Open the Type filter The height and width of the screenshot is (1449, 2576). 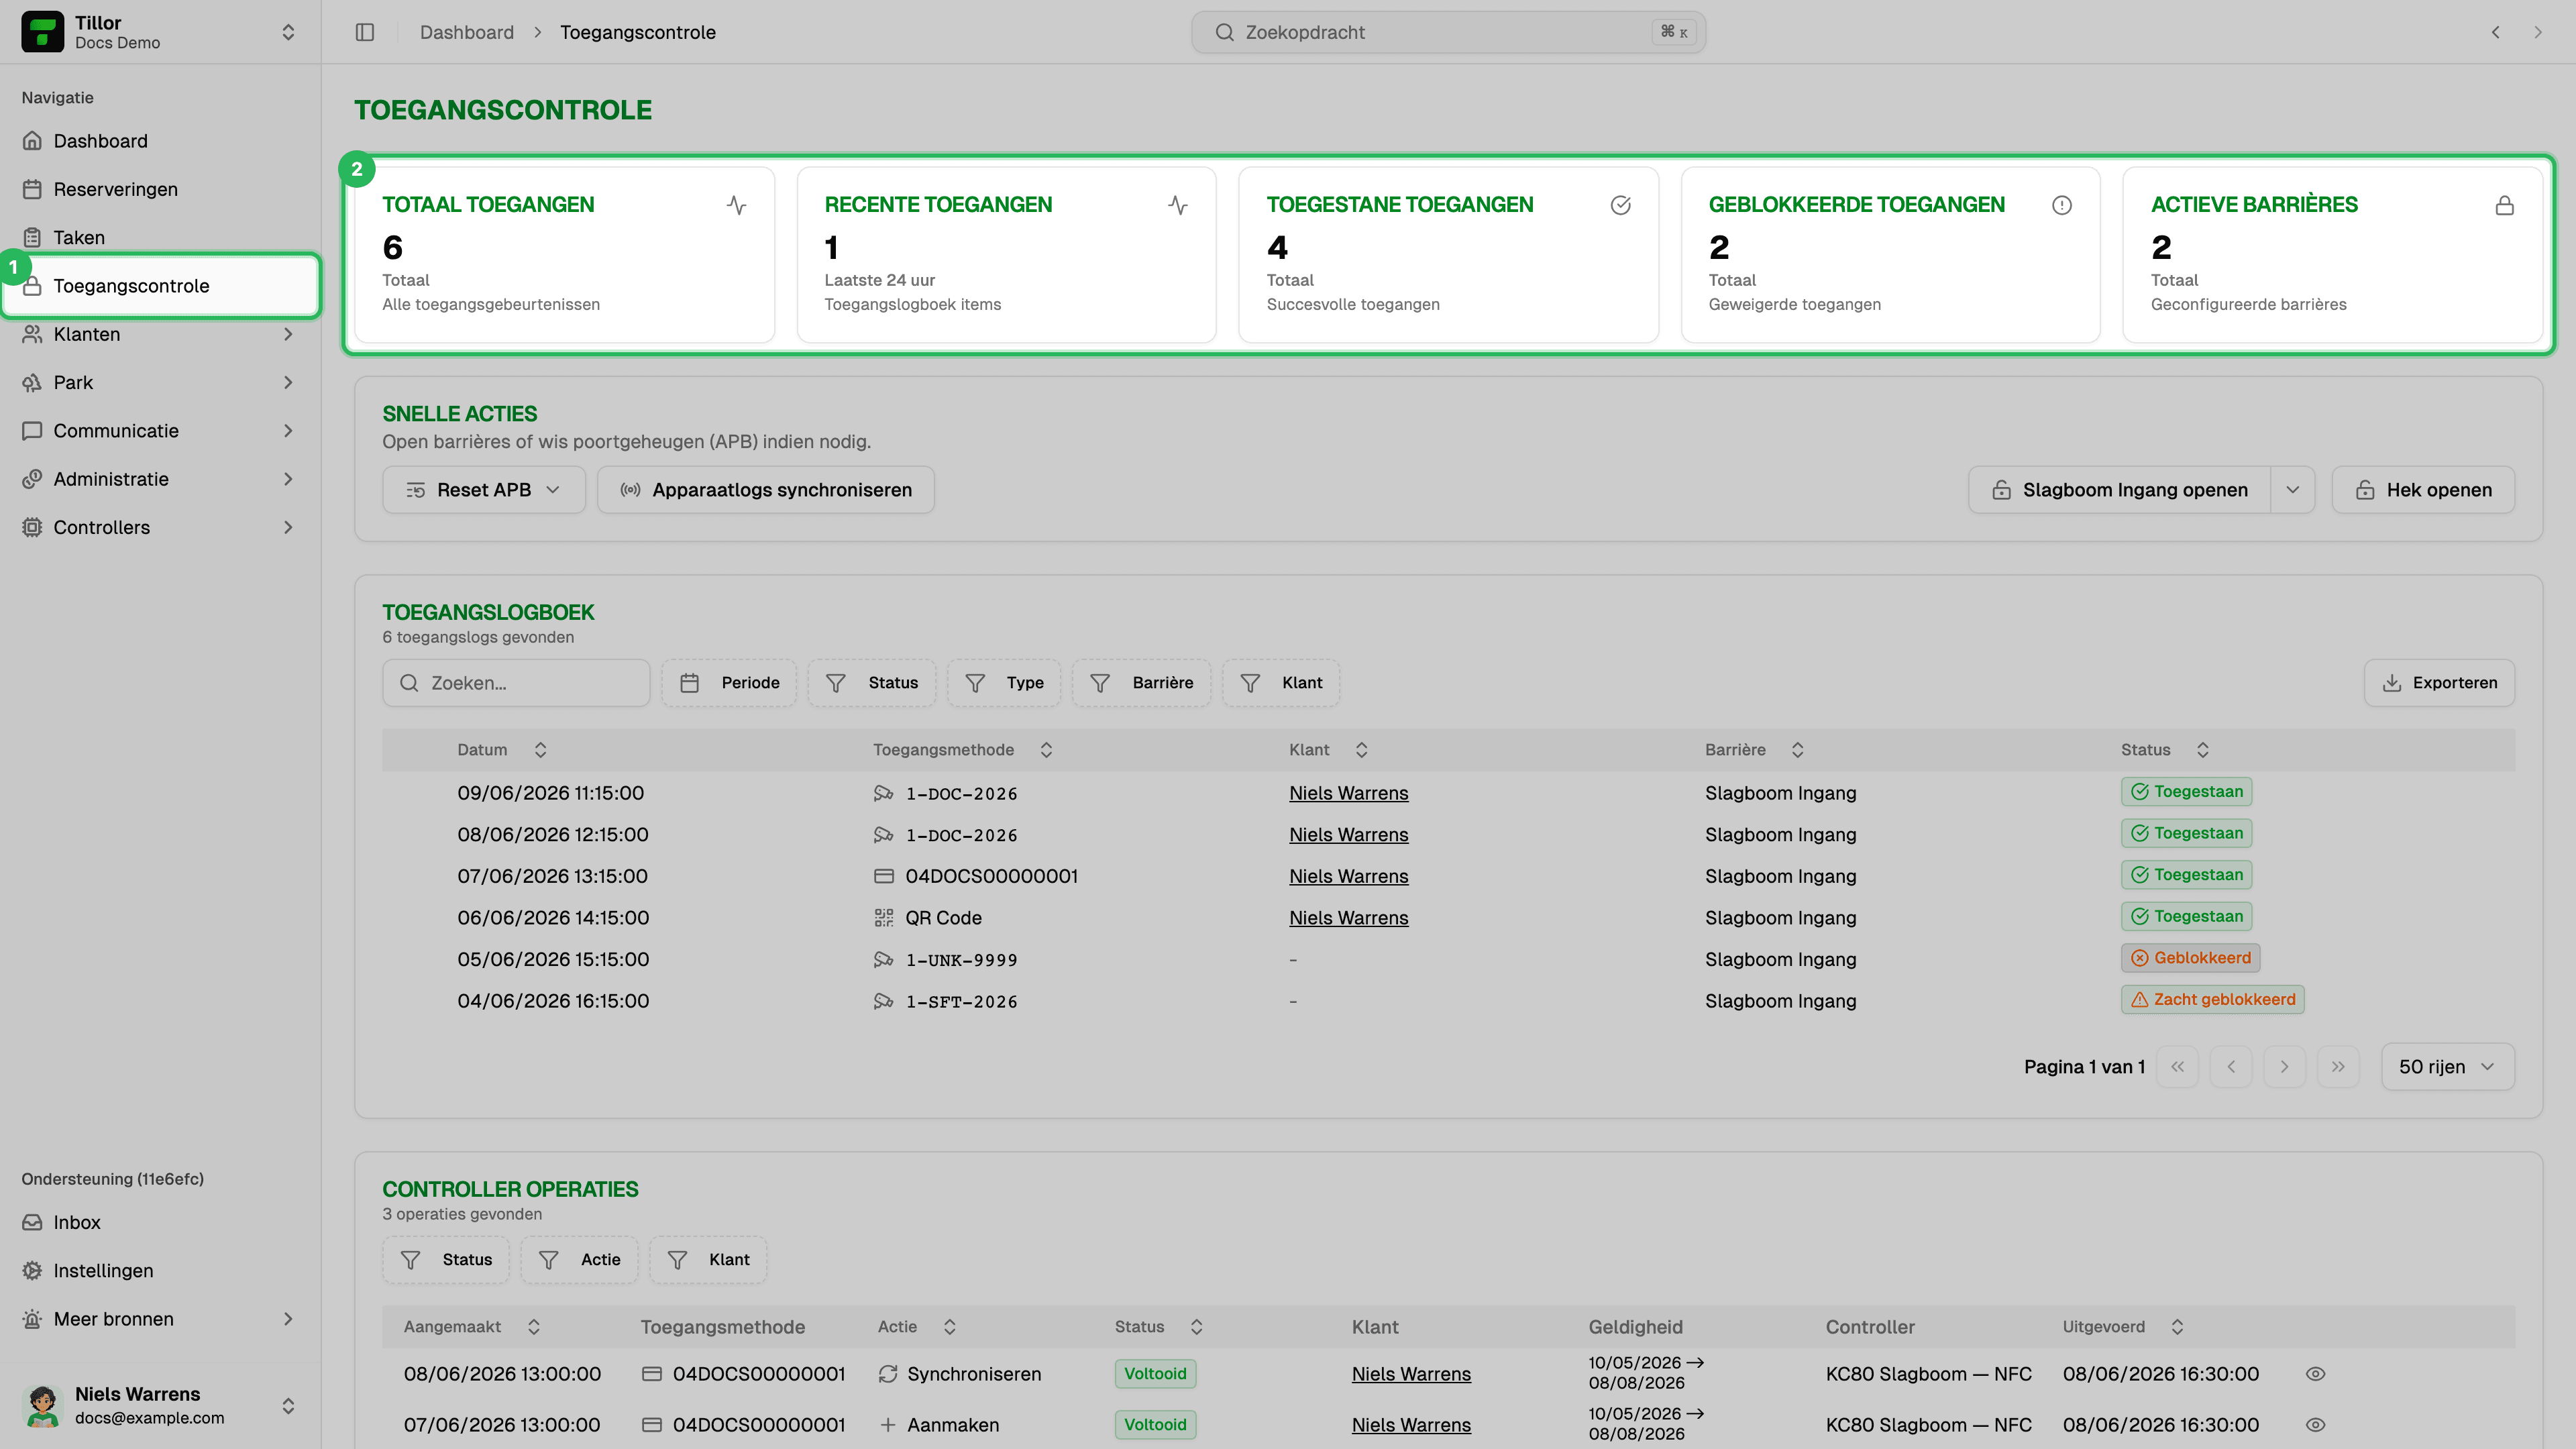coord(1004,683)
